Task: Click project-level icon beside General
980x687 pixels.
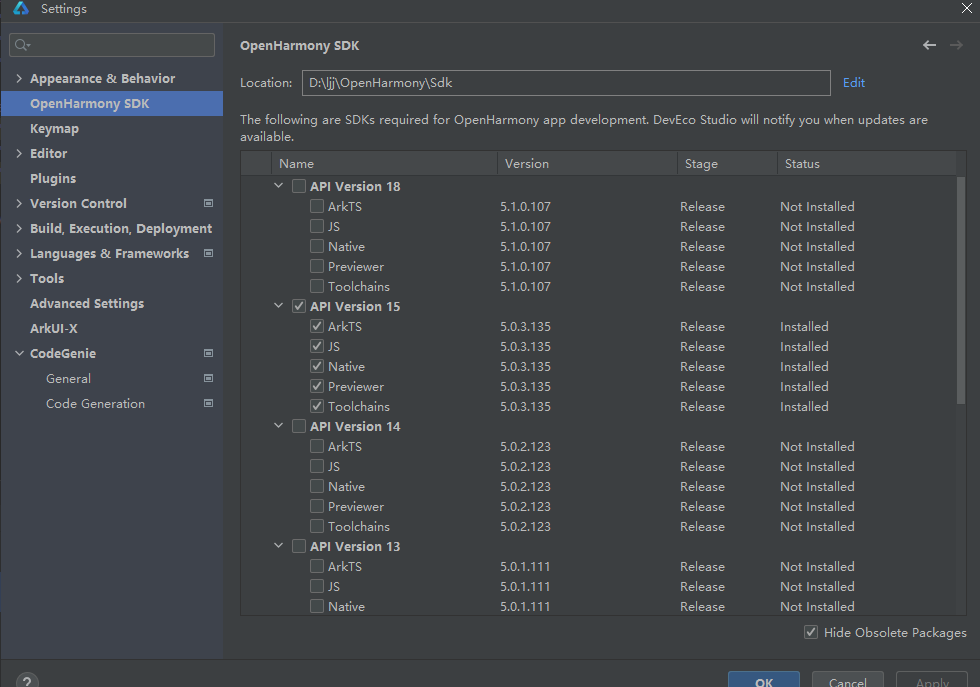Action: [209, 378]
